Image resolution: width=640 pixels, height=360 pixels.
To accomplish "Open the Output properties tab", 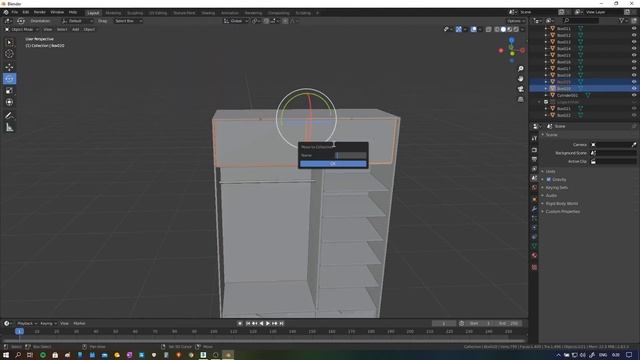I will [534, 159].
